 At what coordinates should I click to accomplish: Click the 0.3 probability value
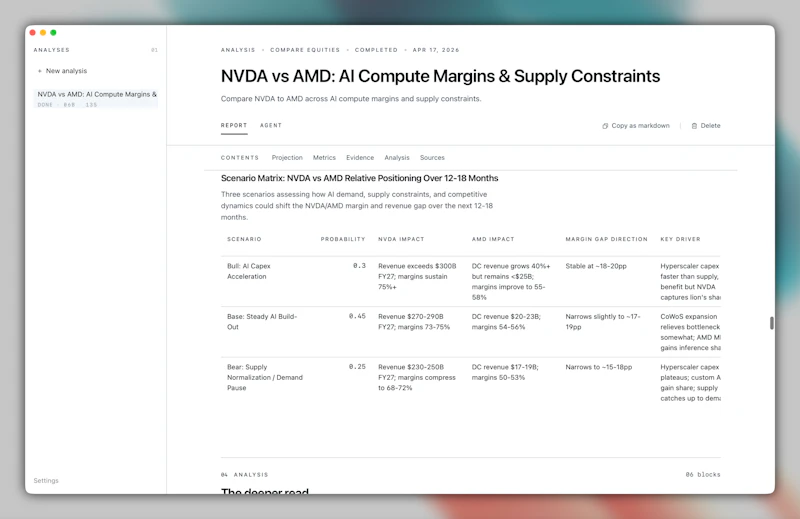coord(359,266)
